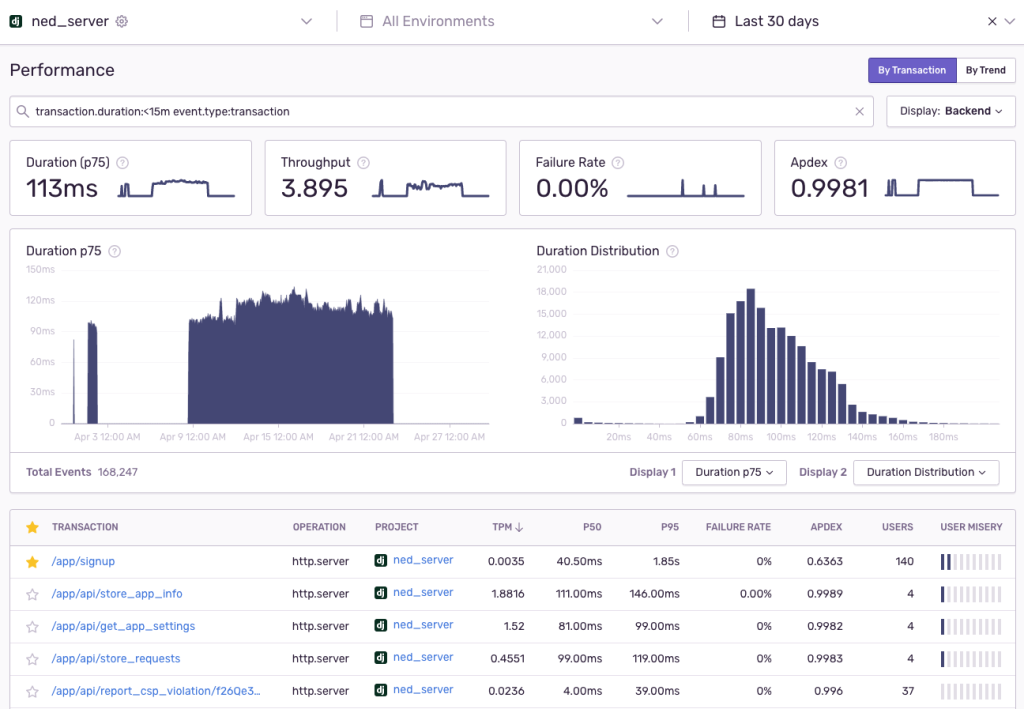Click the help icon beside Duration (p75) card
The height and width of the screenshot is (709, 1024).
(x=123, y=163)
